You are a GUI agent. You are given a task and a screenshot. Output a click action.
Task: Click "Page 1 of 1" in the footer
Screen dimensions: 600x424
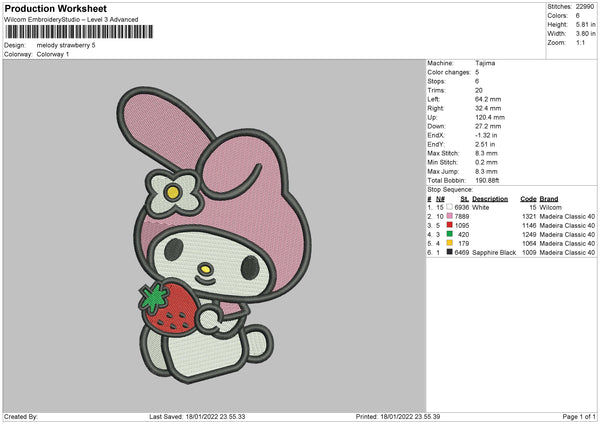[x=579, y=417]
